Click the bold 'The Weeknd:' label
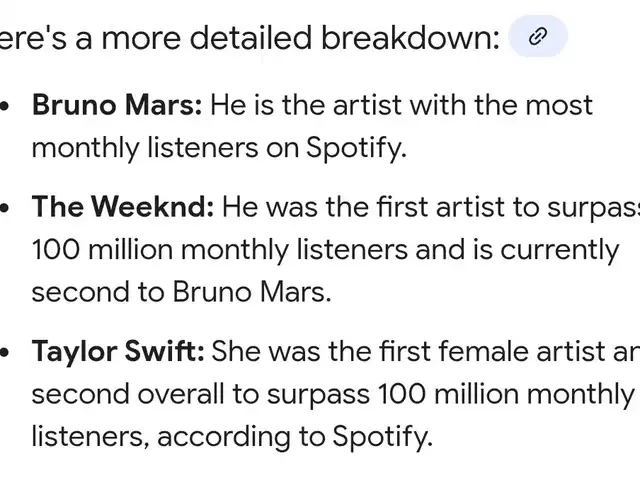The height and width of the screenshot is (480, 640). coord(122,207)
